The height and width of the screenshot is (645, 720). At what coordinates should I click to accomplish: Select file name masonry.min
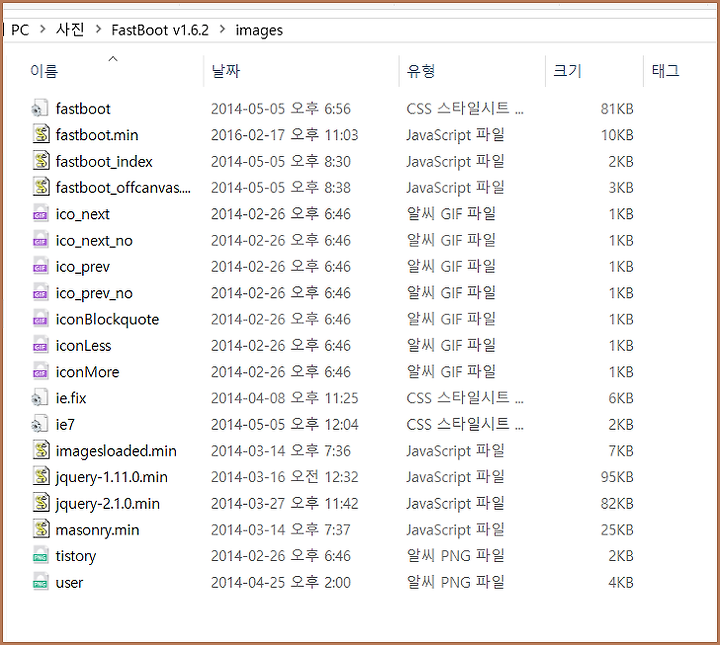[x=97, y=530]
